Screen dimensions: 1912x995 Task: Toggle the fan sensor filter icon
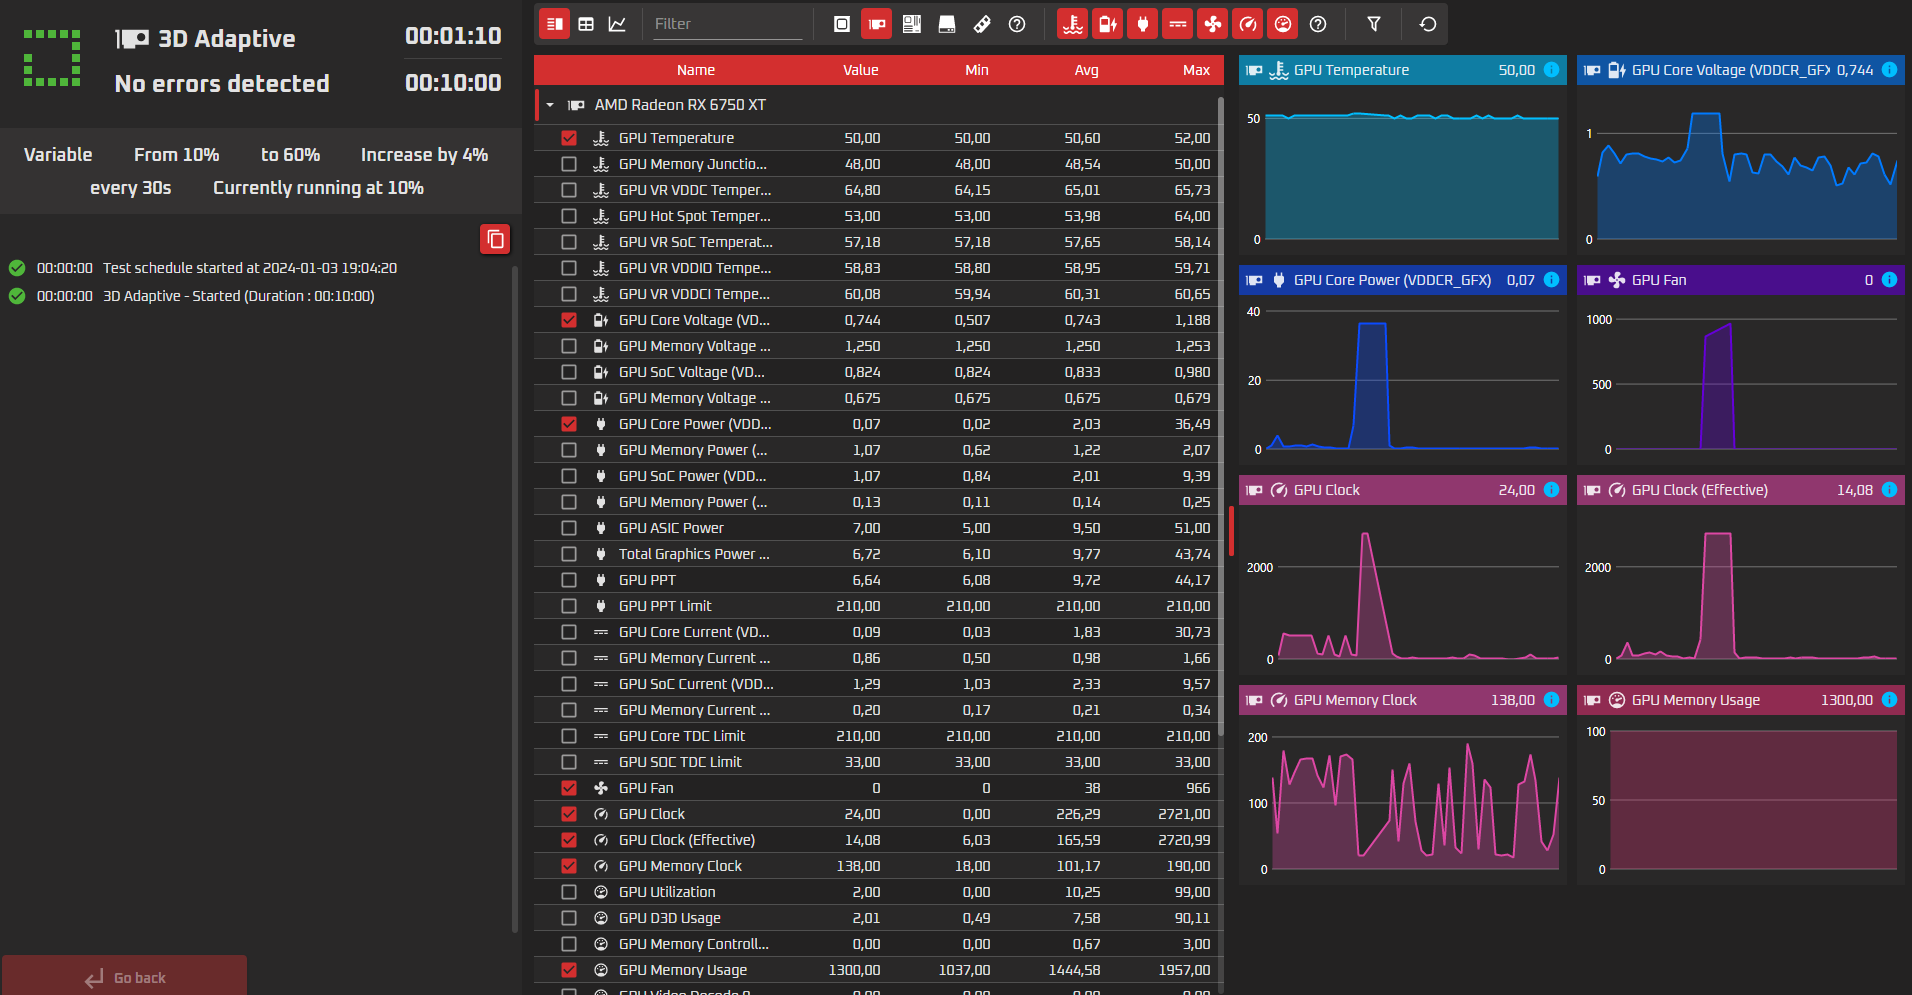click(1213, 24)
